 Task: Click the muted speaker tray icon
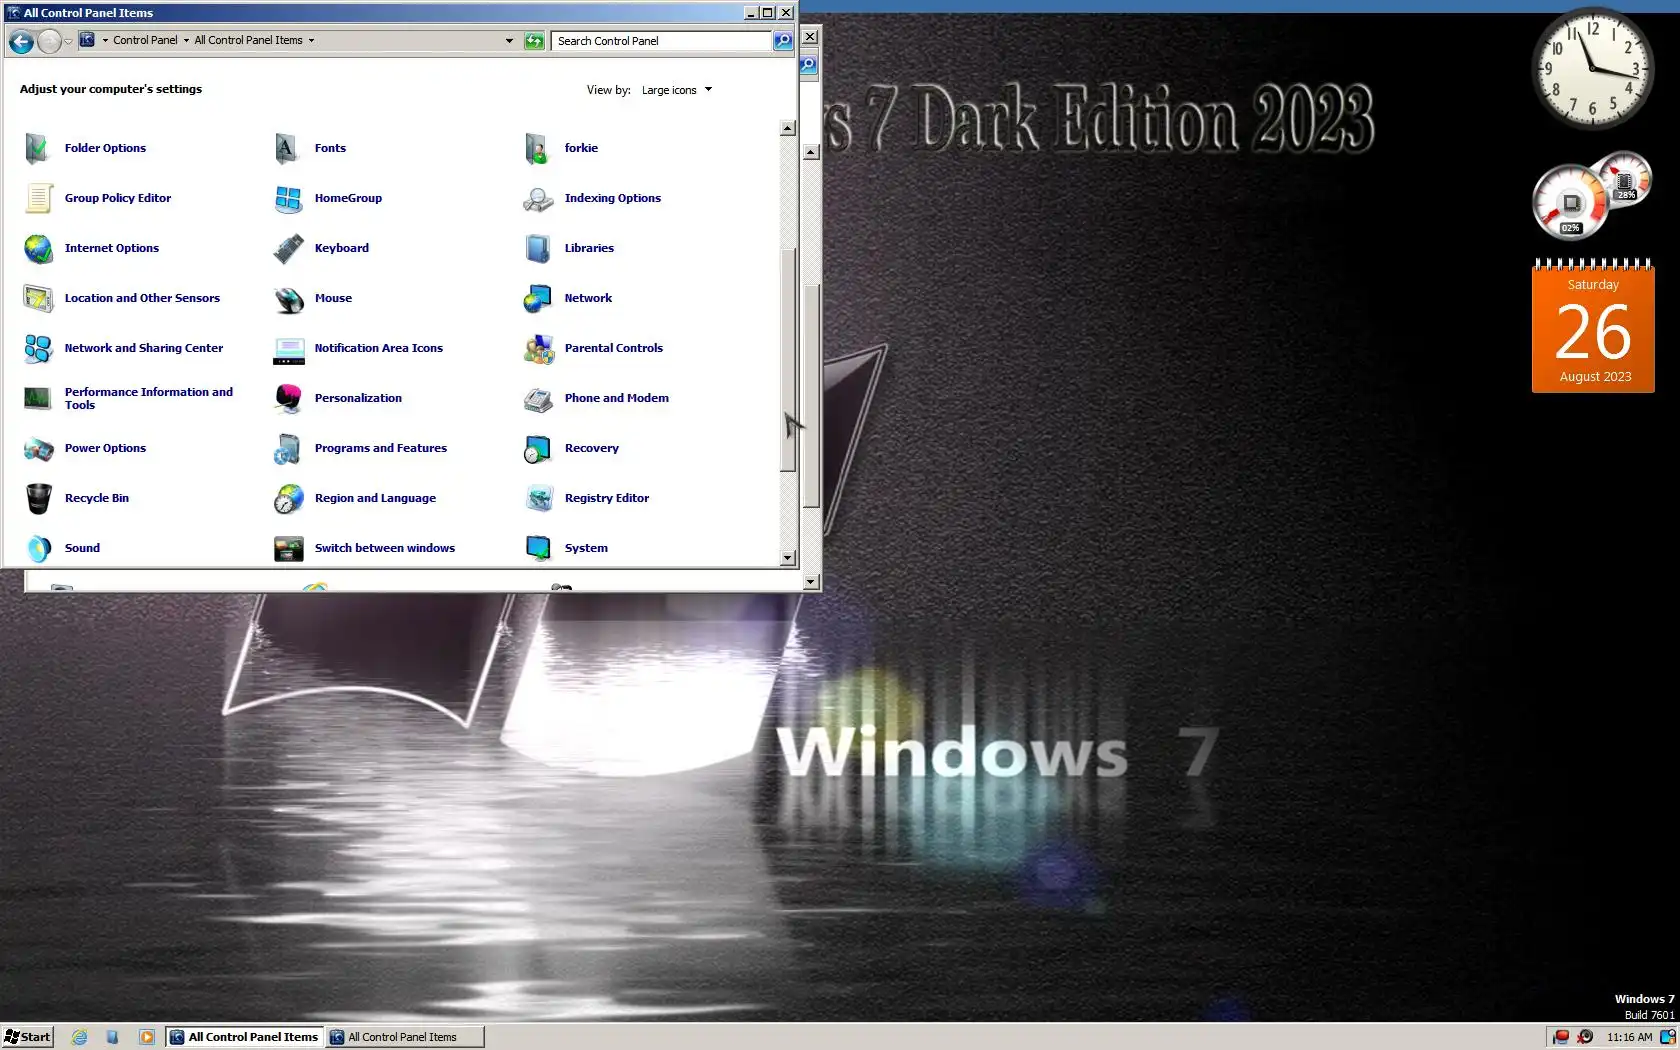point(1585,1037)
